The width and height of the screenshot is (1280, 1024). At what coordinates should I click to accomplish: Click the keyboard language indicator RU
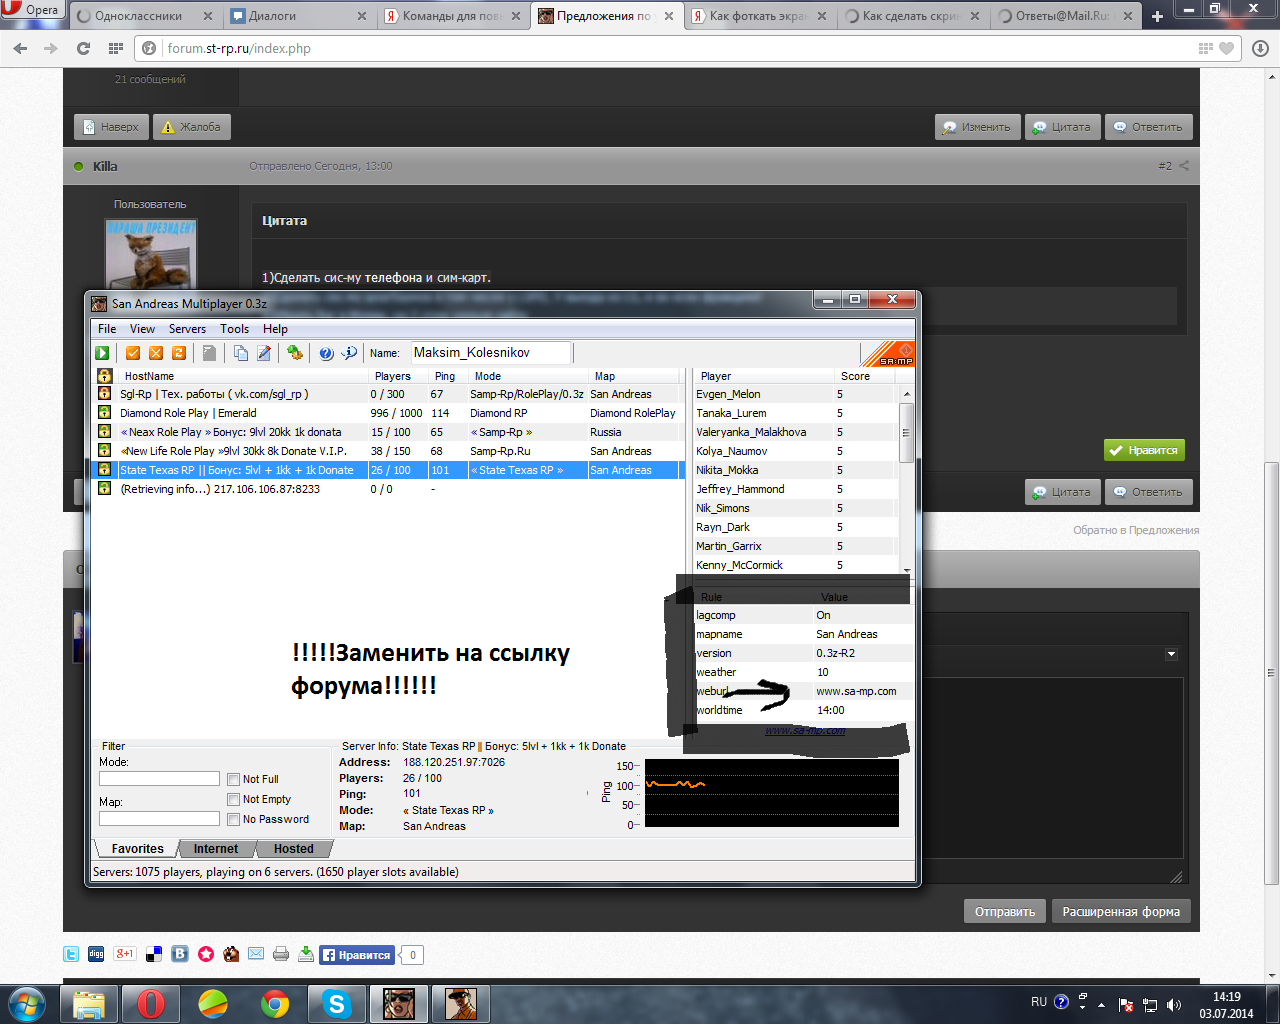[x=1039, y=1002]
